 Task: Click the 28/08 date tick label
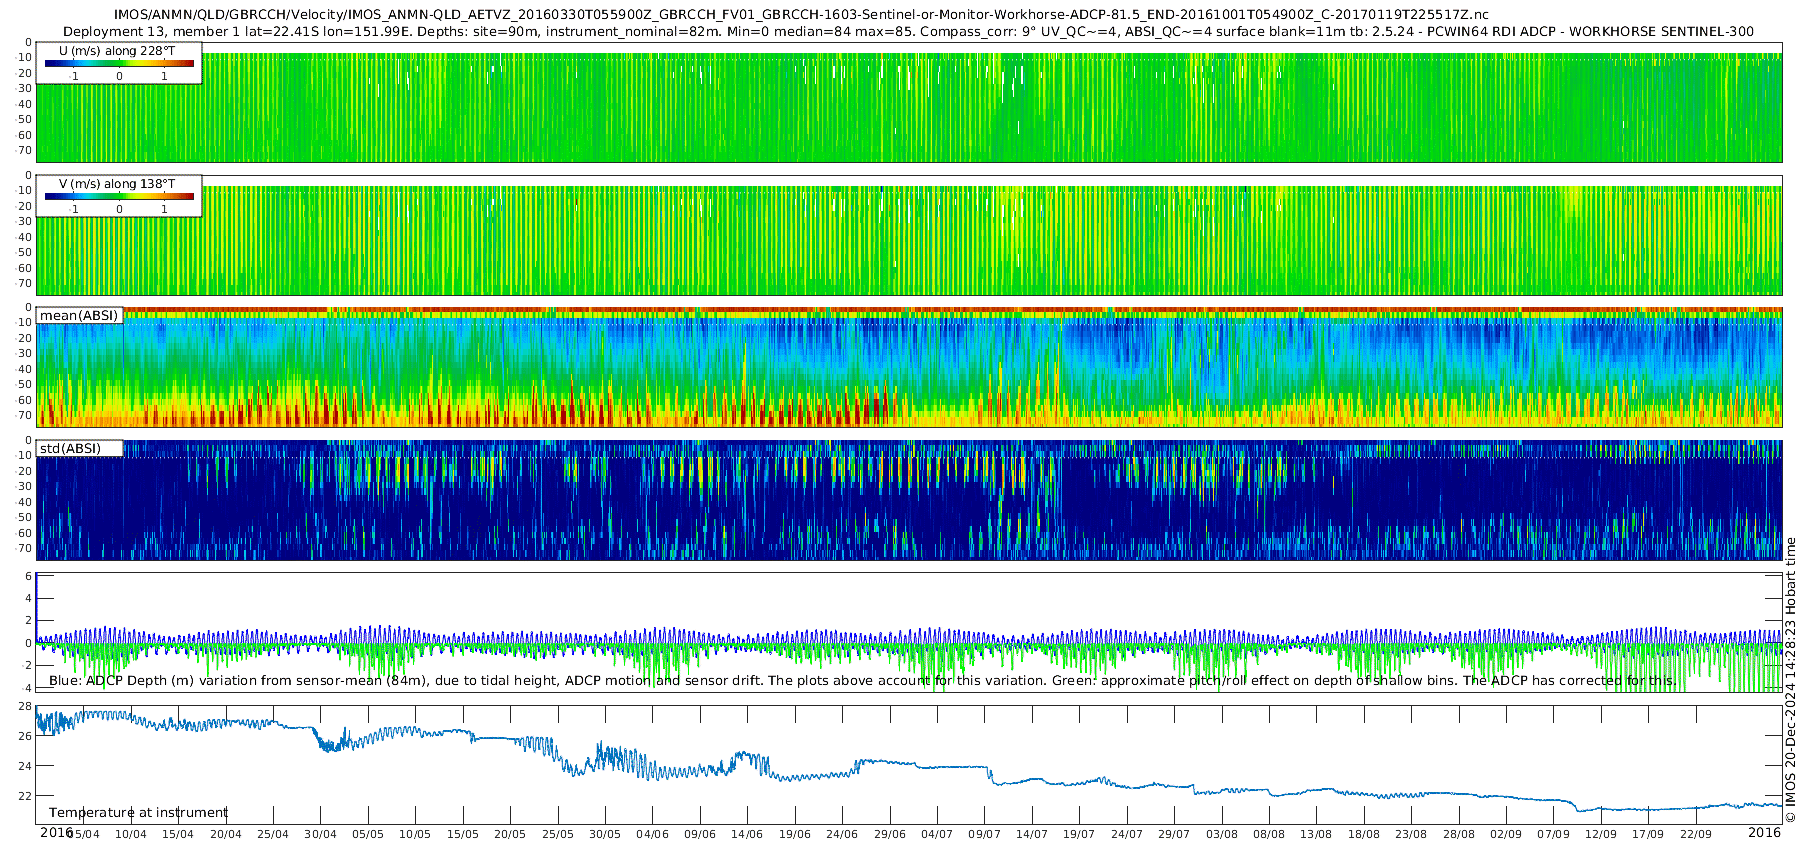pyautogui.click(x=1459, y=835)
